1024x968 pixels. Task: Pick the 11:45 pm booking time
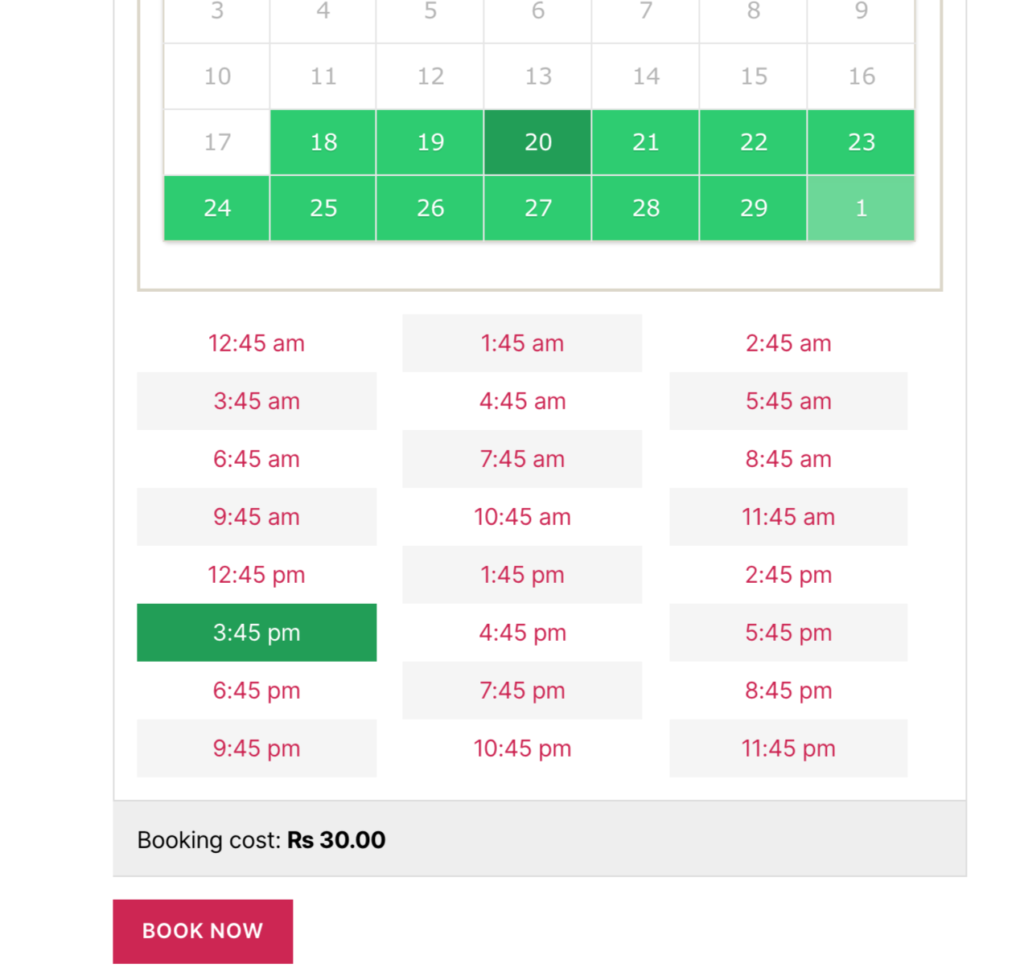(788, 748)
